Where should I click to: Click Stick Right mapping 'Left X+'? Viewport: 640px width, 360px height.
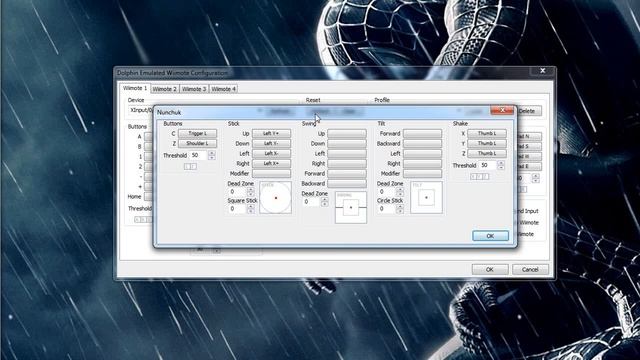coord(271,164)
